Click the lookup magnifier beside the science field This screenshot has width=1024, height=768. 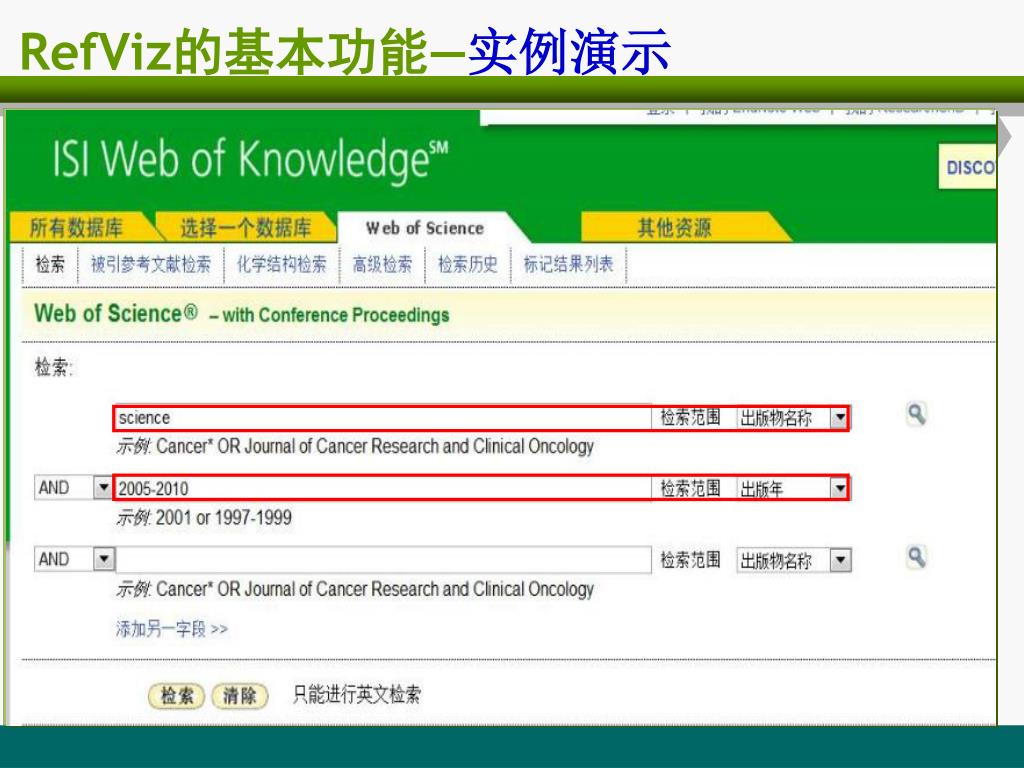(x=916, y=414)
